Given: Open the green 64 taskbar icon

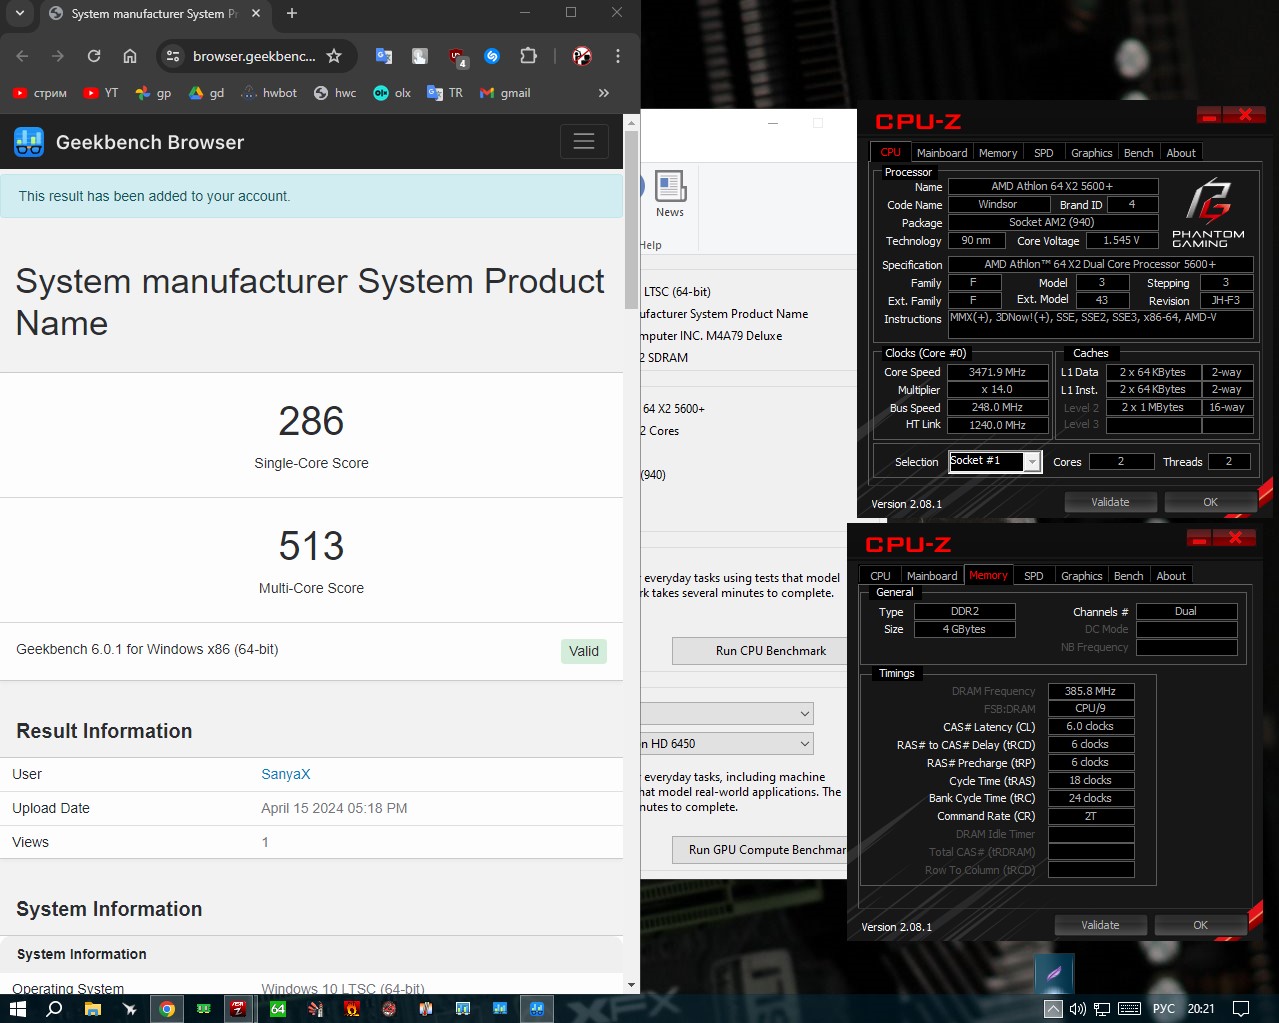Looking at the screenshot, I should pyautogui.click(x=278, y=1008).
